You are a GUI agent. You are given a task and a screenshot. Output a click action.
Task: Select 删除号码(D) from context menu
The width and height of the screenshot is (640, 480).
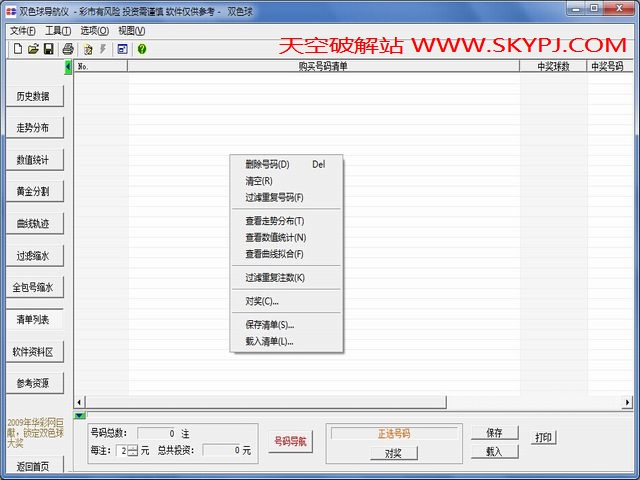267,164
